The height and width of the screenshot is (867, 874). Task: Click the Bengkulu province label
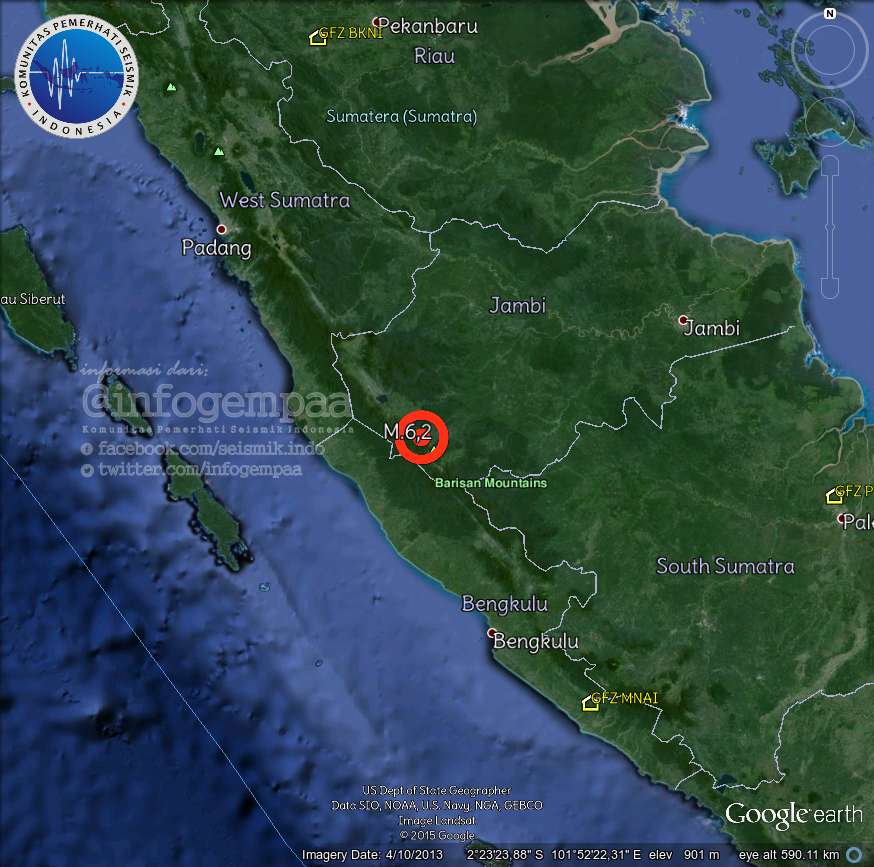click(504, 604)
